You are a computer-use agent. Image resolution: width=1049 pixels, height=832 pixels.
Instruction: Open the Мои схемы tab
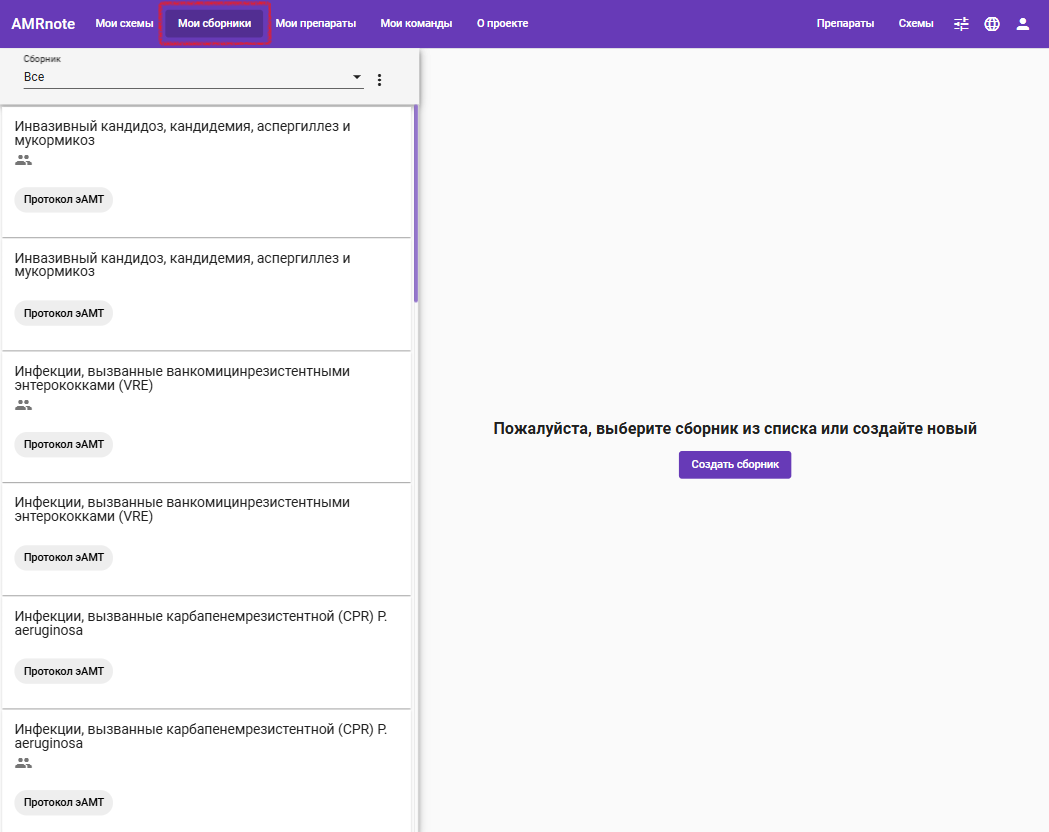(x=124, y=23)
